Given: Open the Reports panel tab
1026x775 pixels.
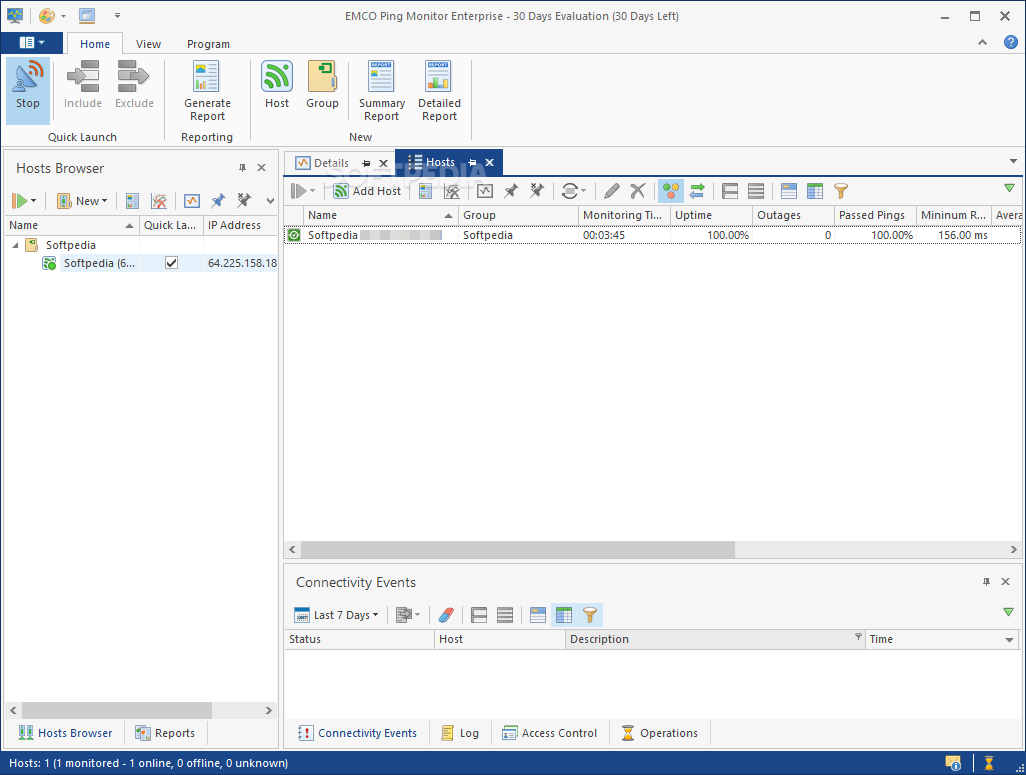Looking at the screenshot, I should coord(165,733).
